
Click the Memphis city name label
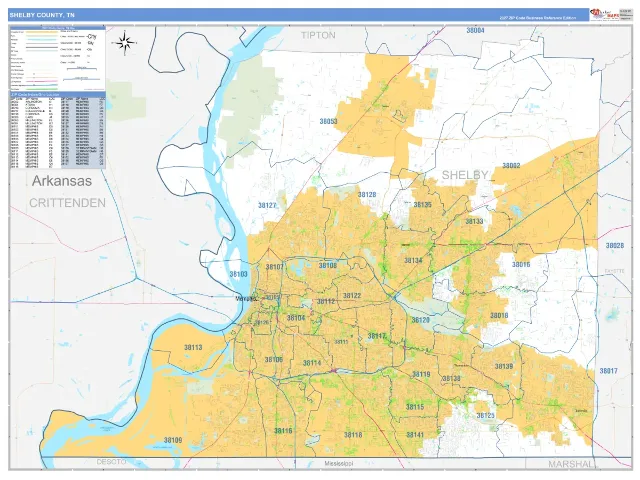point(246,299)
